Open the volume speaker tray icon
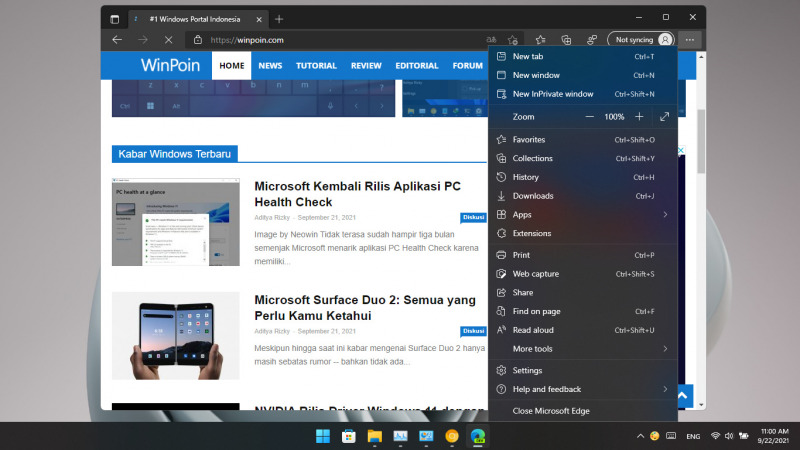Image resolution: width=800 pixels, height=450 pixels. pyautogui.click(x=729, y=436)
